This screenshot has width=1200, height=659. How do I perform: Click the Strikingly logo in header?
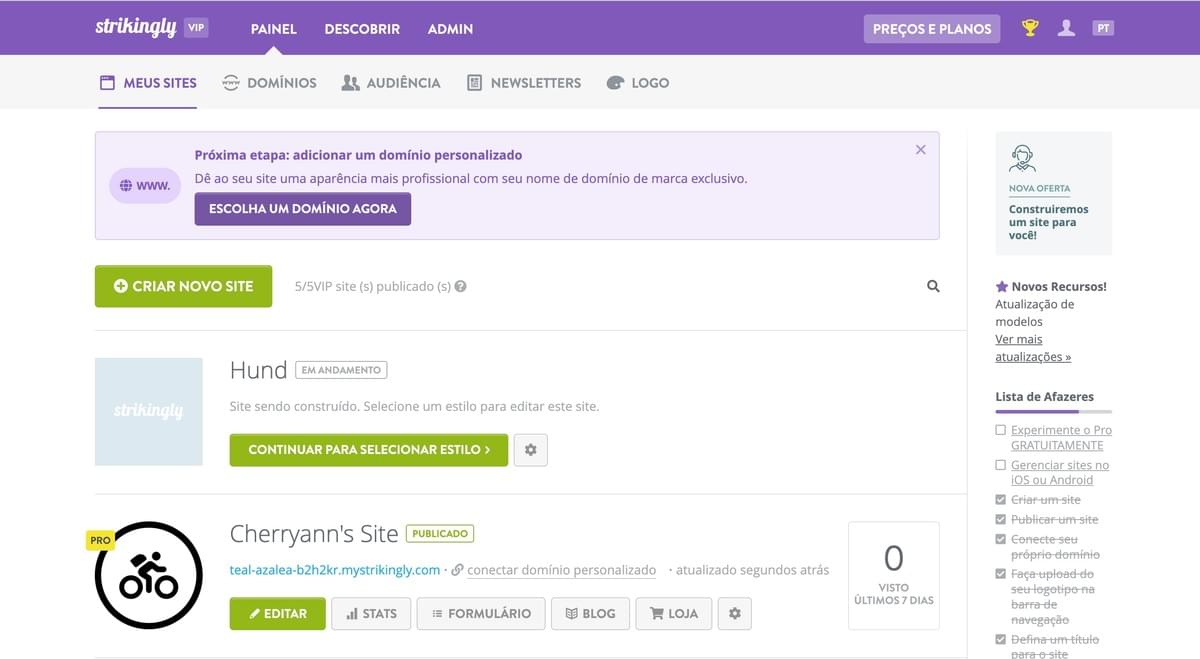pos(136,27)
